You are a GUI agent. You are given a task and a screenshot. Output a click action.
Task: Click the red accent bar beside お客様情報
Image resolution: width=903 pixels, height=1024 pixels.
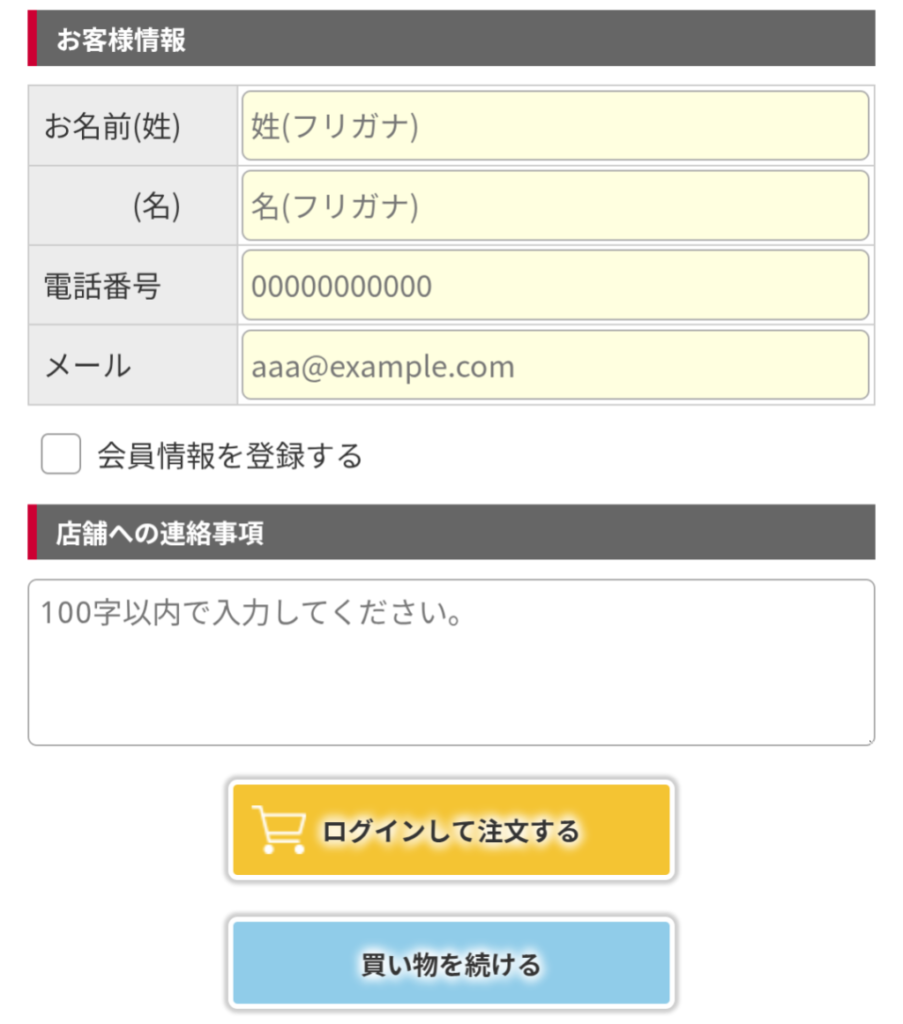click(32, 38)
